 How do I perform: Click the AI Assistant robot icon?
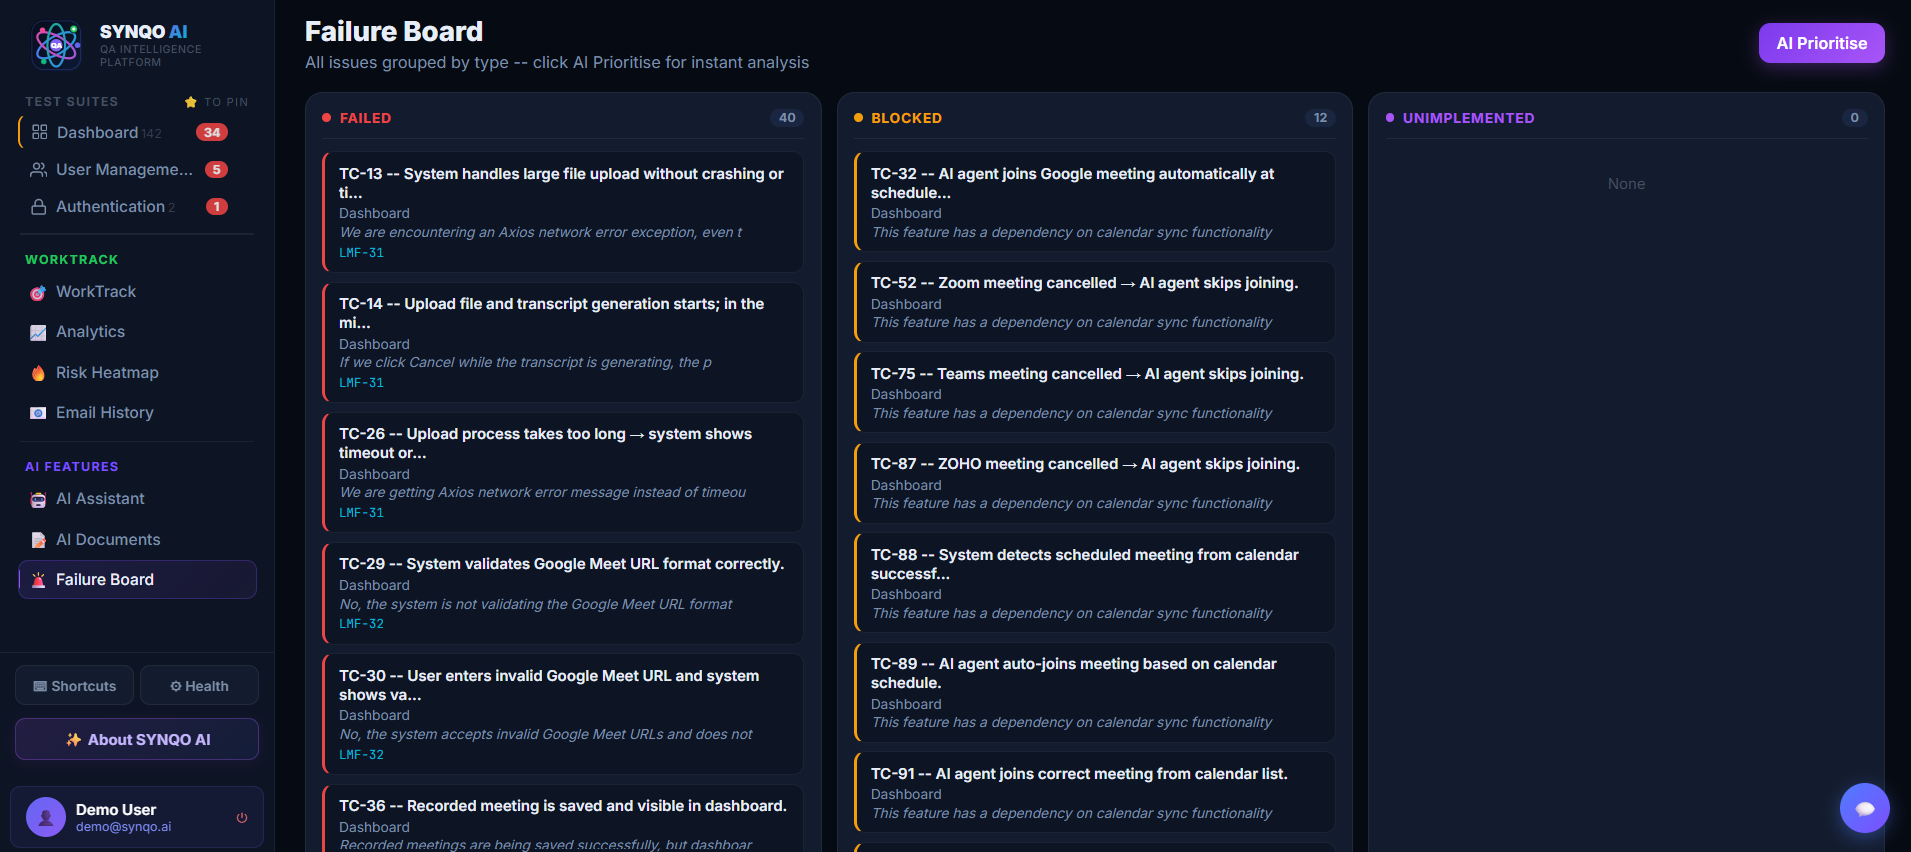[x=38, y=499]
